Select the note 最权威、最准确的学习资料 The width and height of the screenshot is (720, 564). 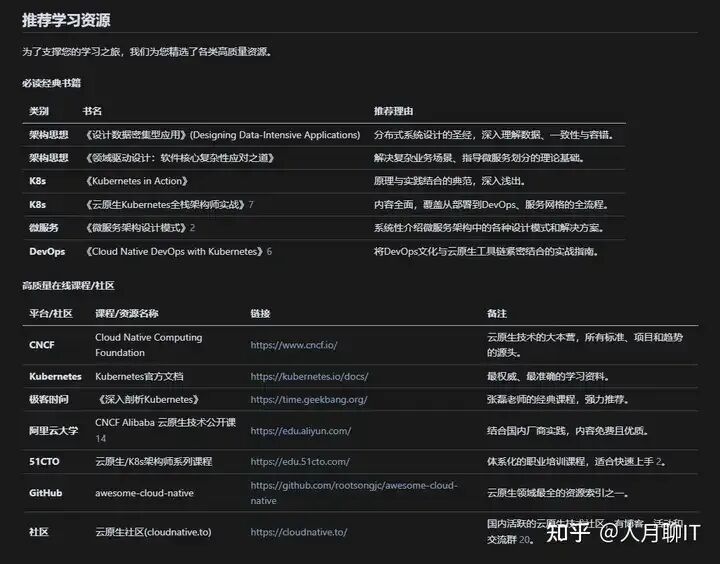click(x=549, y=377)
